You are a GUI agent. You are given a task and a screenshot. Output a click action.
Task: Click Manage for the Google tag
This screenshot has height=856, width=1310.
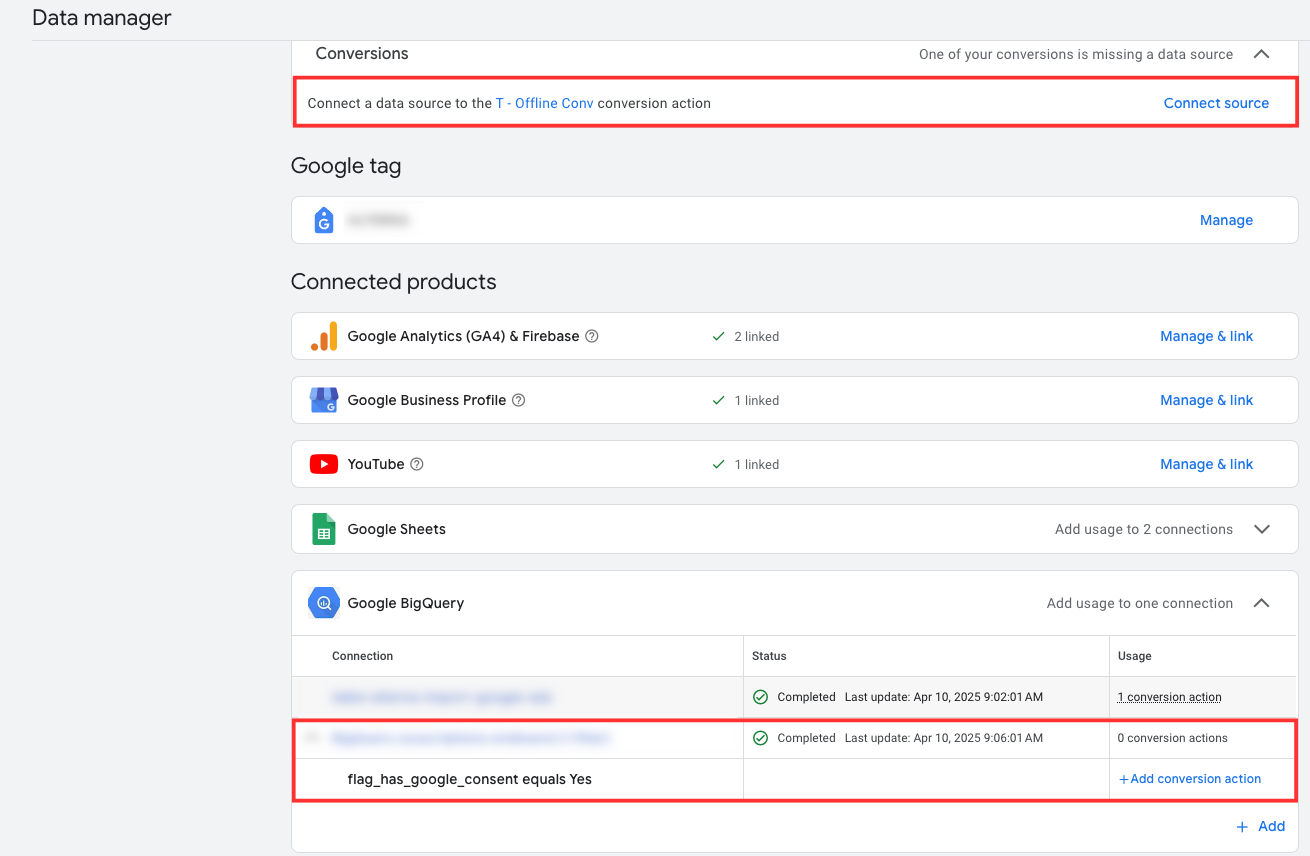tap(1226, 220)
